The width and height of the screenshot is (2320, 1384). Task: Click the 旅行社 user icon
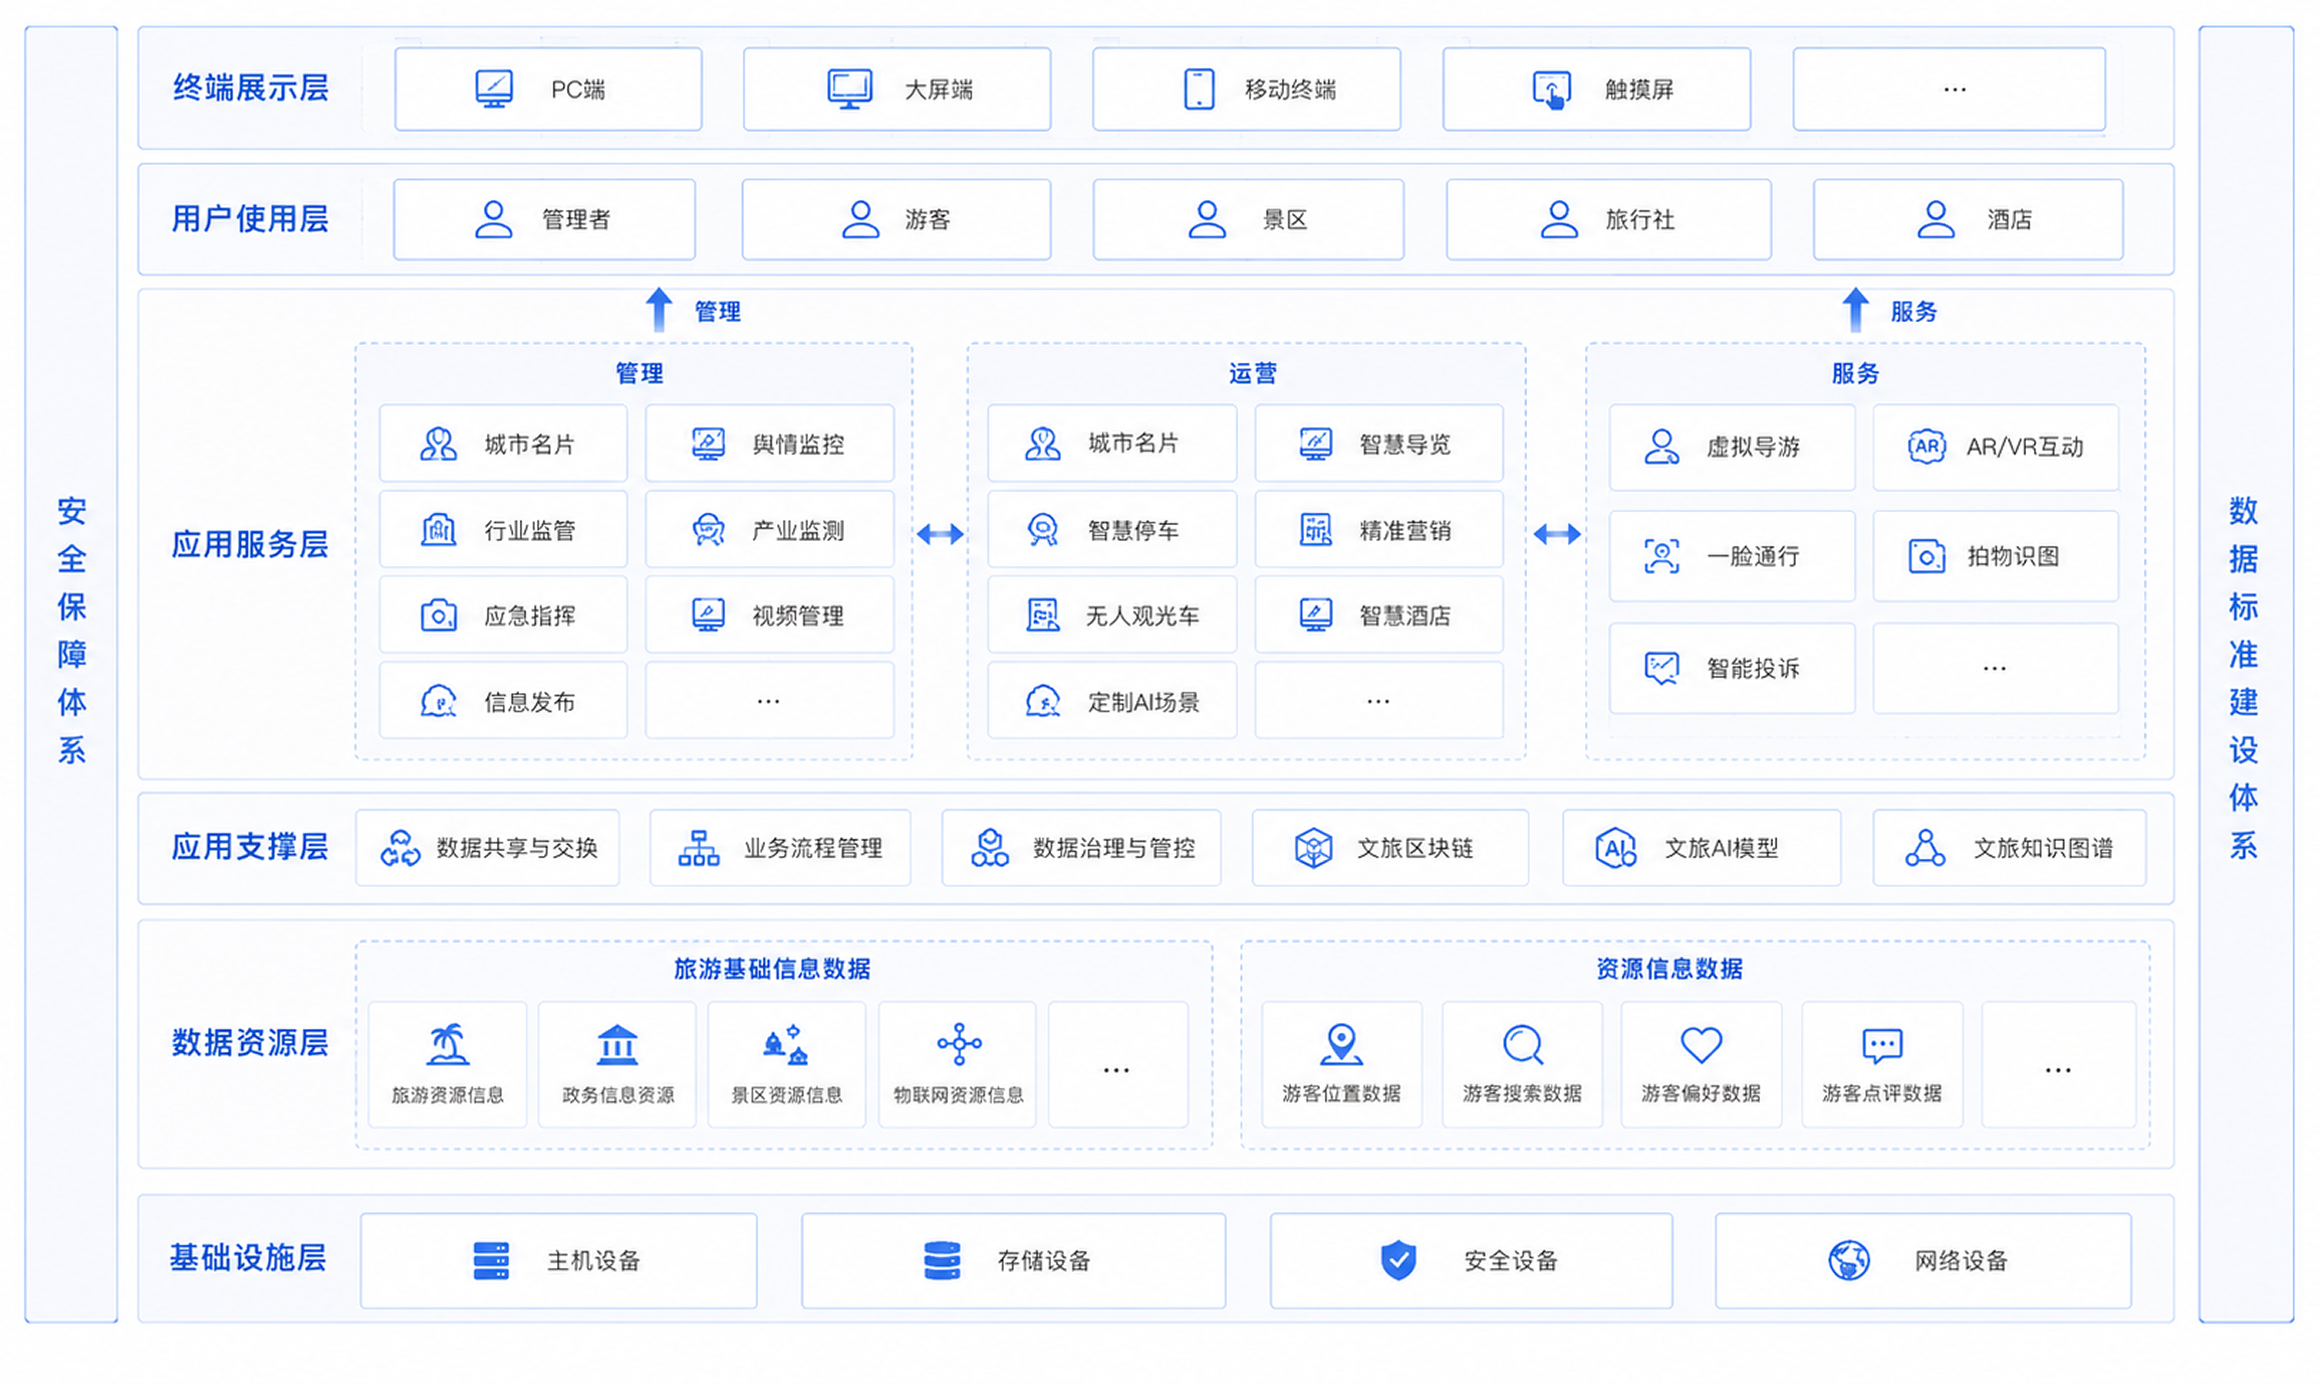tap(1558, 219)
